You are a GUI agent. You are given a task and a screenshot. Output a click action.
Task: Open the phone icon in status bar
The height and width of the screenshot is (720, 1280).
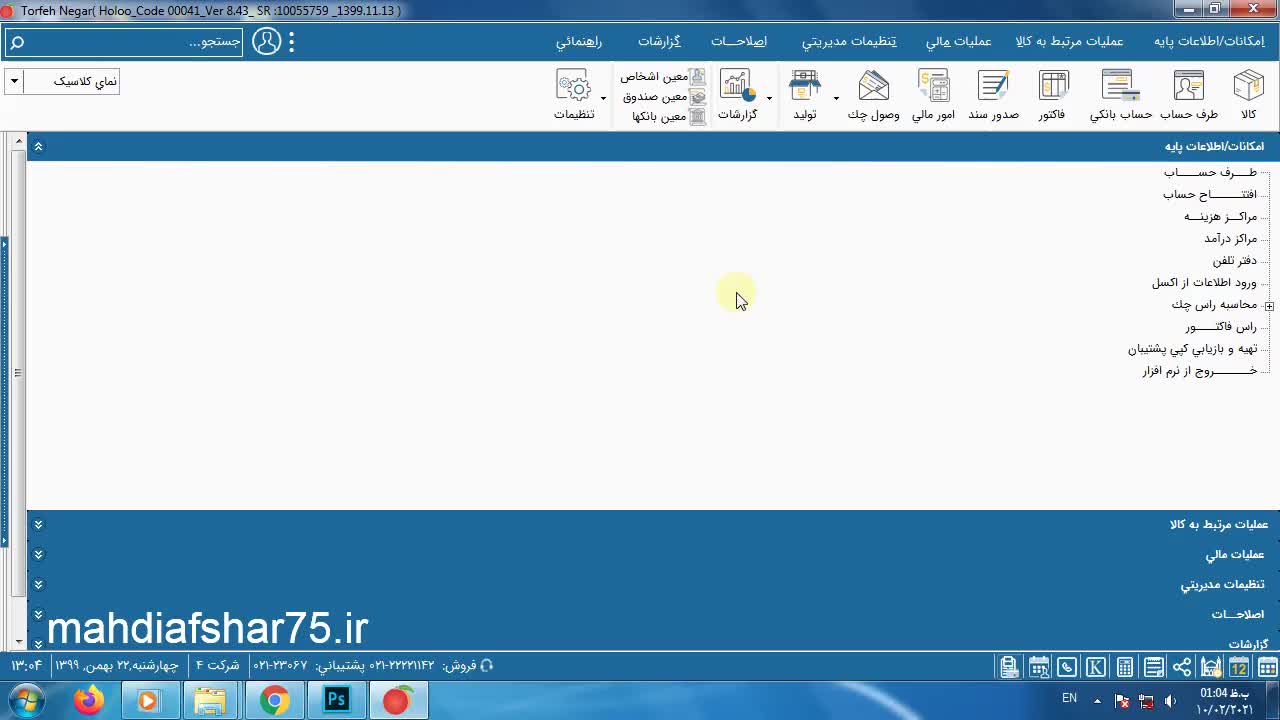tap(1067, 667)
